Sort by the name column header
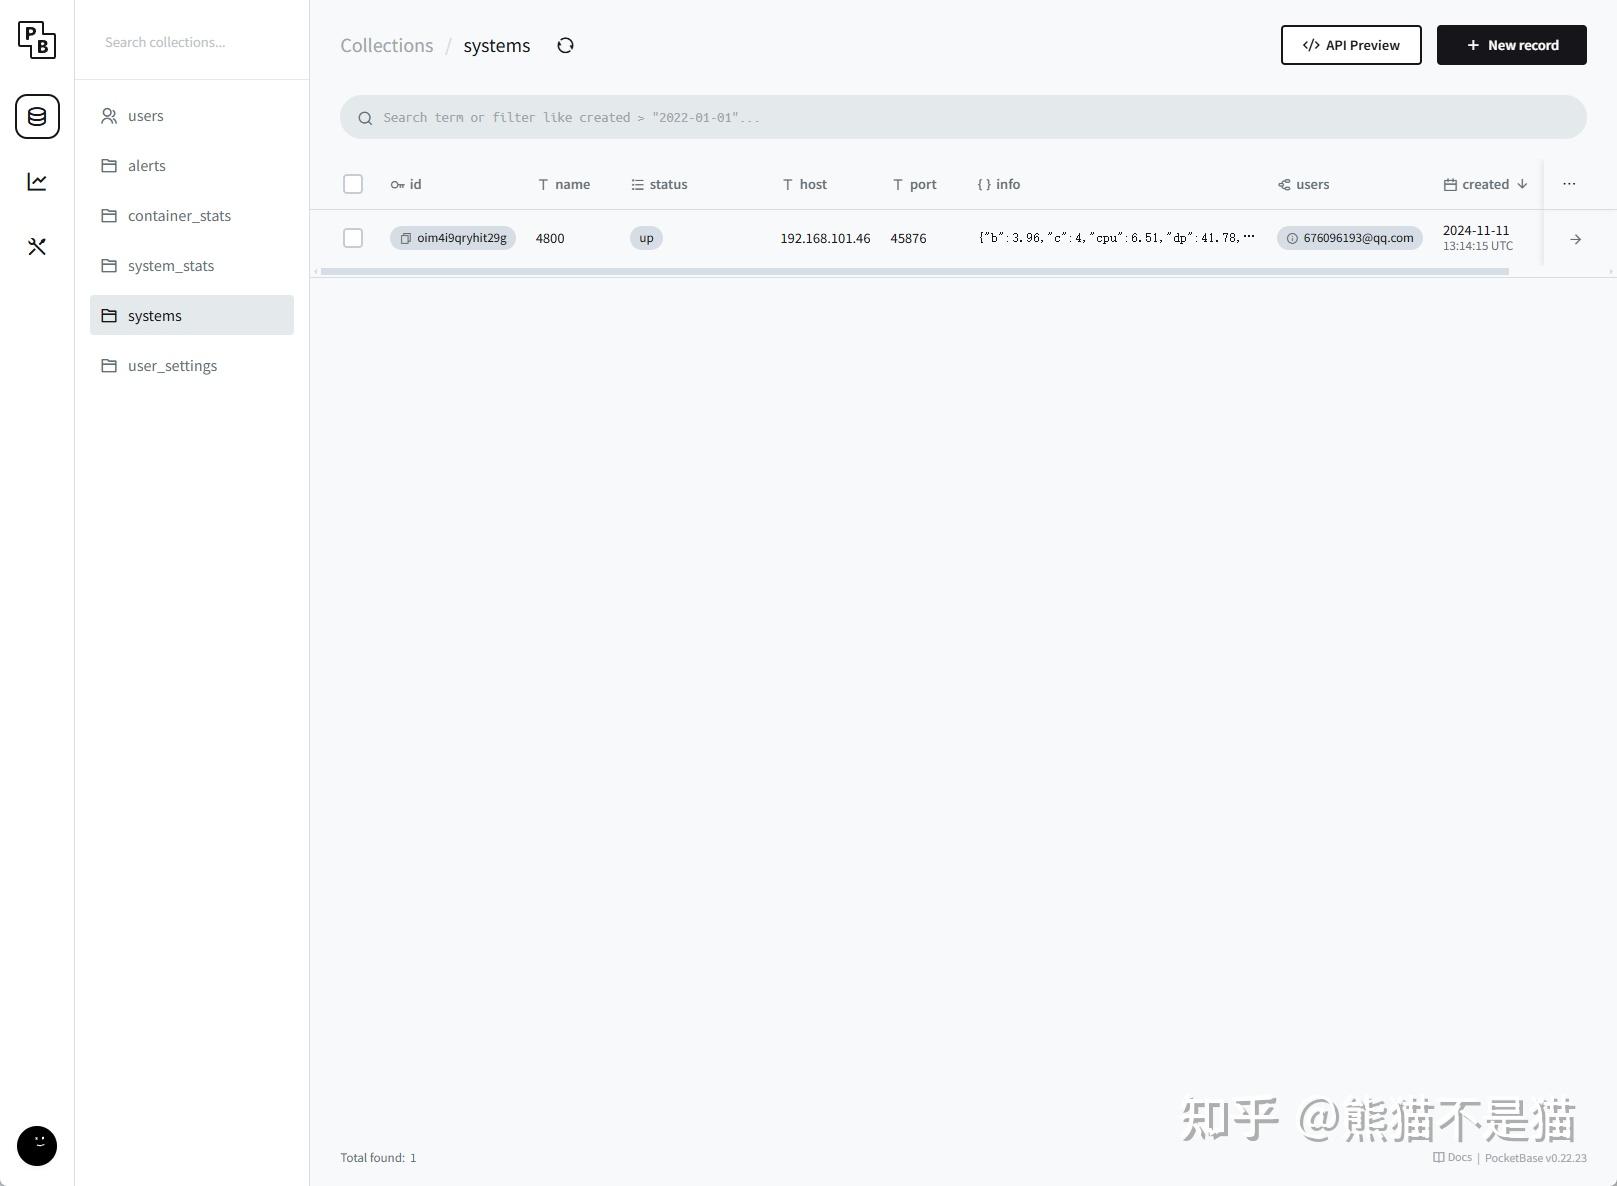 point(564,184)
